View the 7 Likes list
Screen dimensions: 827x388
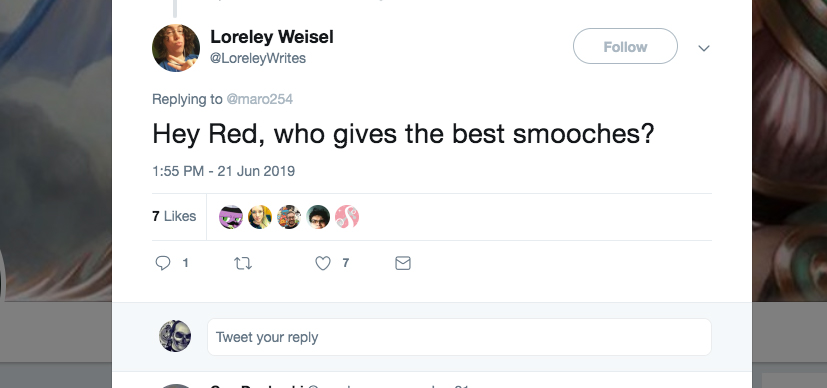pyautogui.click(x=174, y=216)
